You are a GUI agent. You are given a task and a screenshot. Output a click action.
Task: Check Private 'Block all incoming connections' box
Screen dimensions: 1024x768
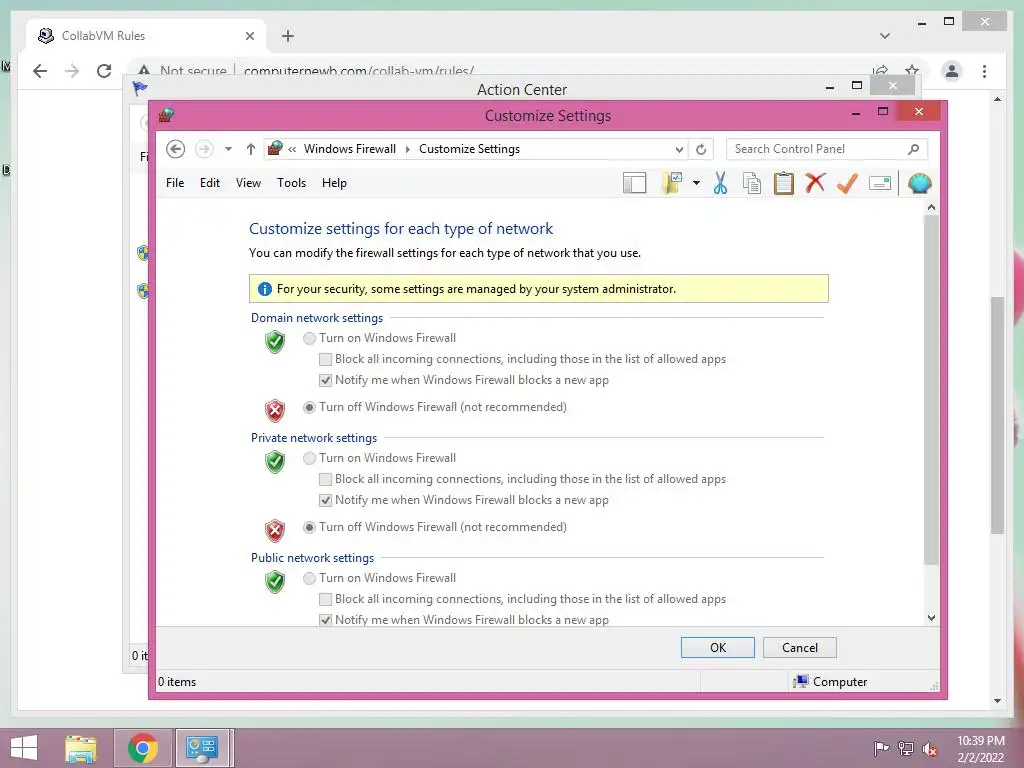point(325,479)
